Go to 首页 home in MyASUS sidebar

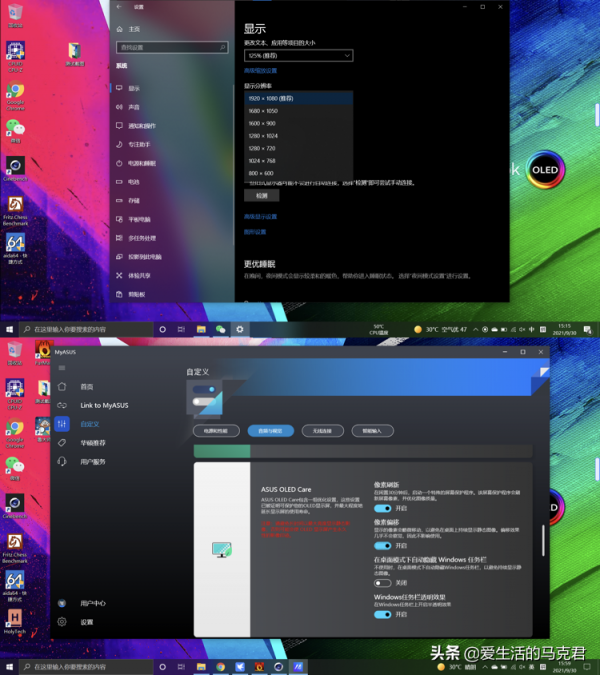(x=87, y=386)
